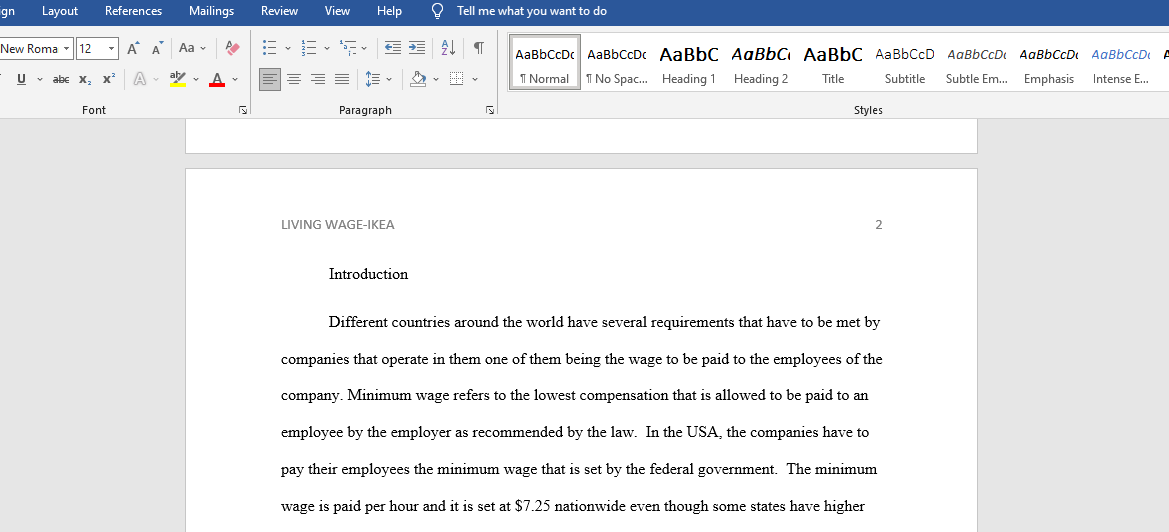
Task: Apply the Heading 1 style
Action: point(689,63)
